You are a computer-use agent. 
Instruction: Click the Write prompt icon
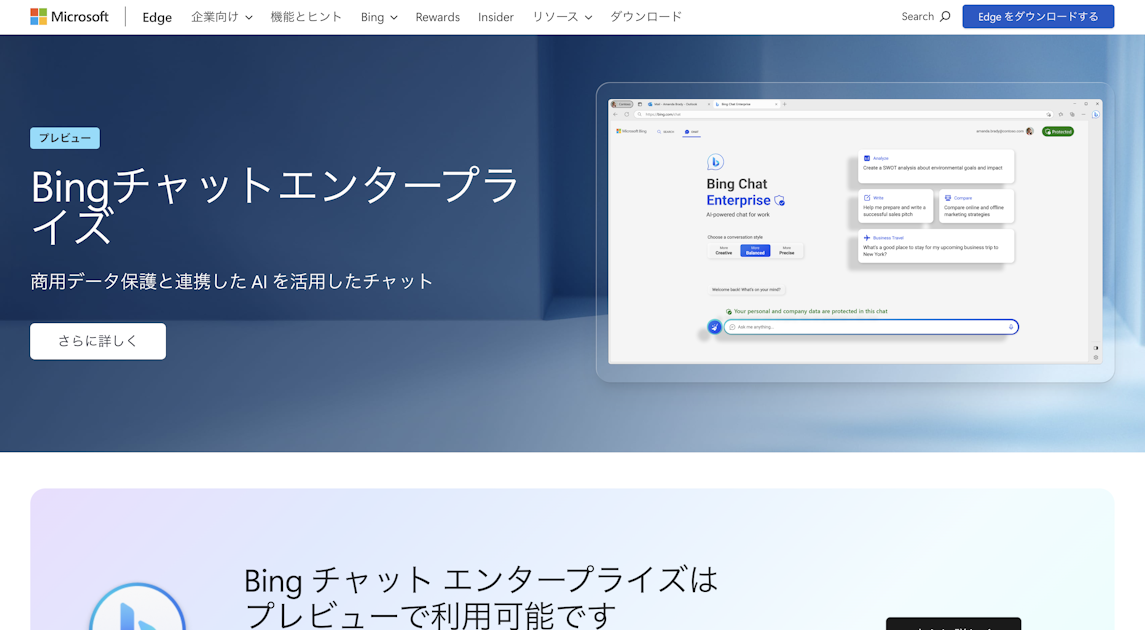coord(866,198)
